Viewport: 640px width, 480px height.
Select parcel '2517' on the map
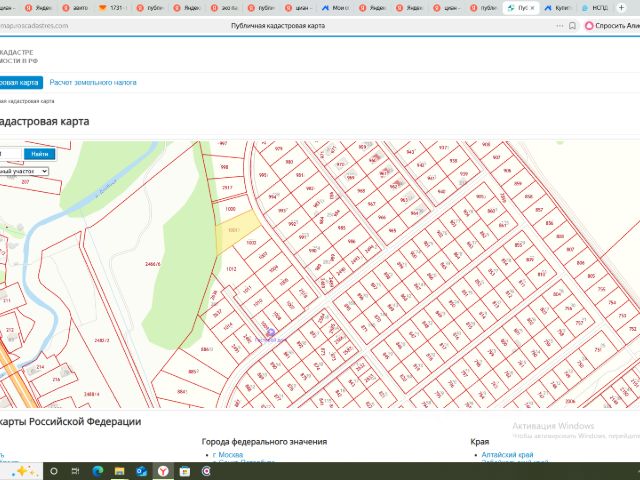click(x=227, y=188)
